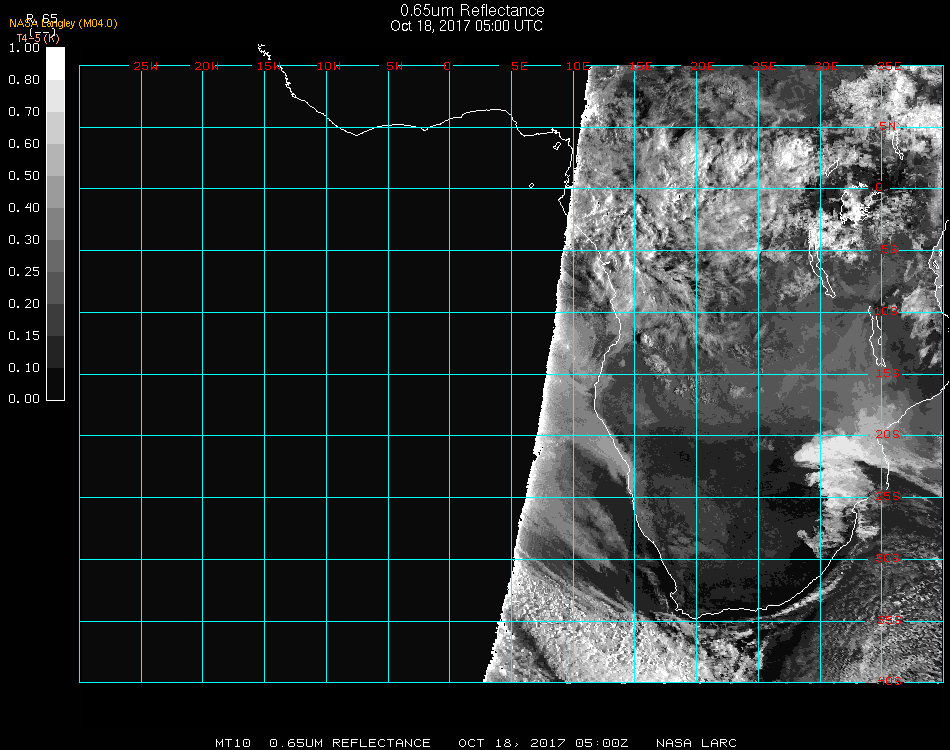This screenshot has width=950, height=750.
Task: Click the 20W longitude label
Action: coord(207,67)
